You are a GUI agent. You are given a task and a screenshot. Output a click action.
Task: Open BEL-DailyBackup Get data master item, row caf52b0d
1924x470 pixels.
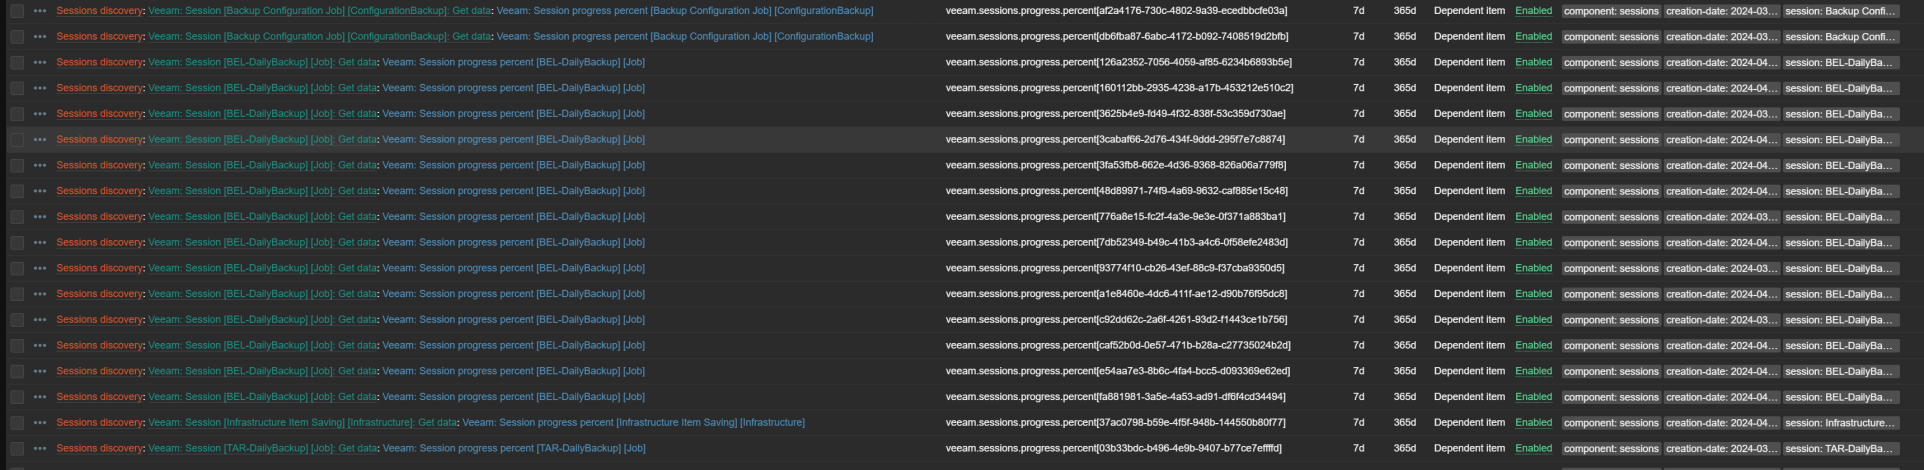click(x=262, y=346)
